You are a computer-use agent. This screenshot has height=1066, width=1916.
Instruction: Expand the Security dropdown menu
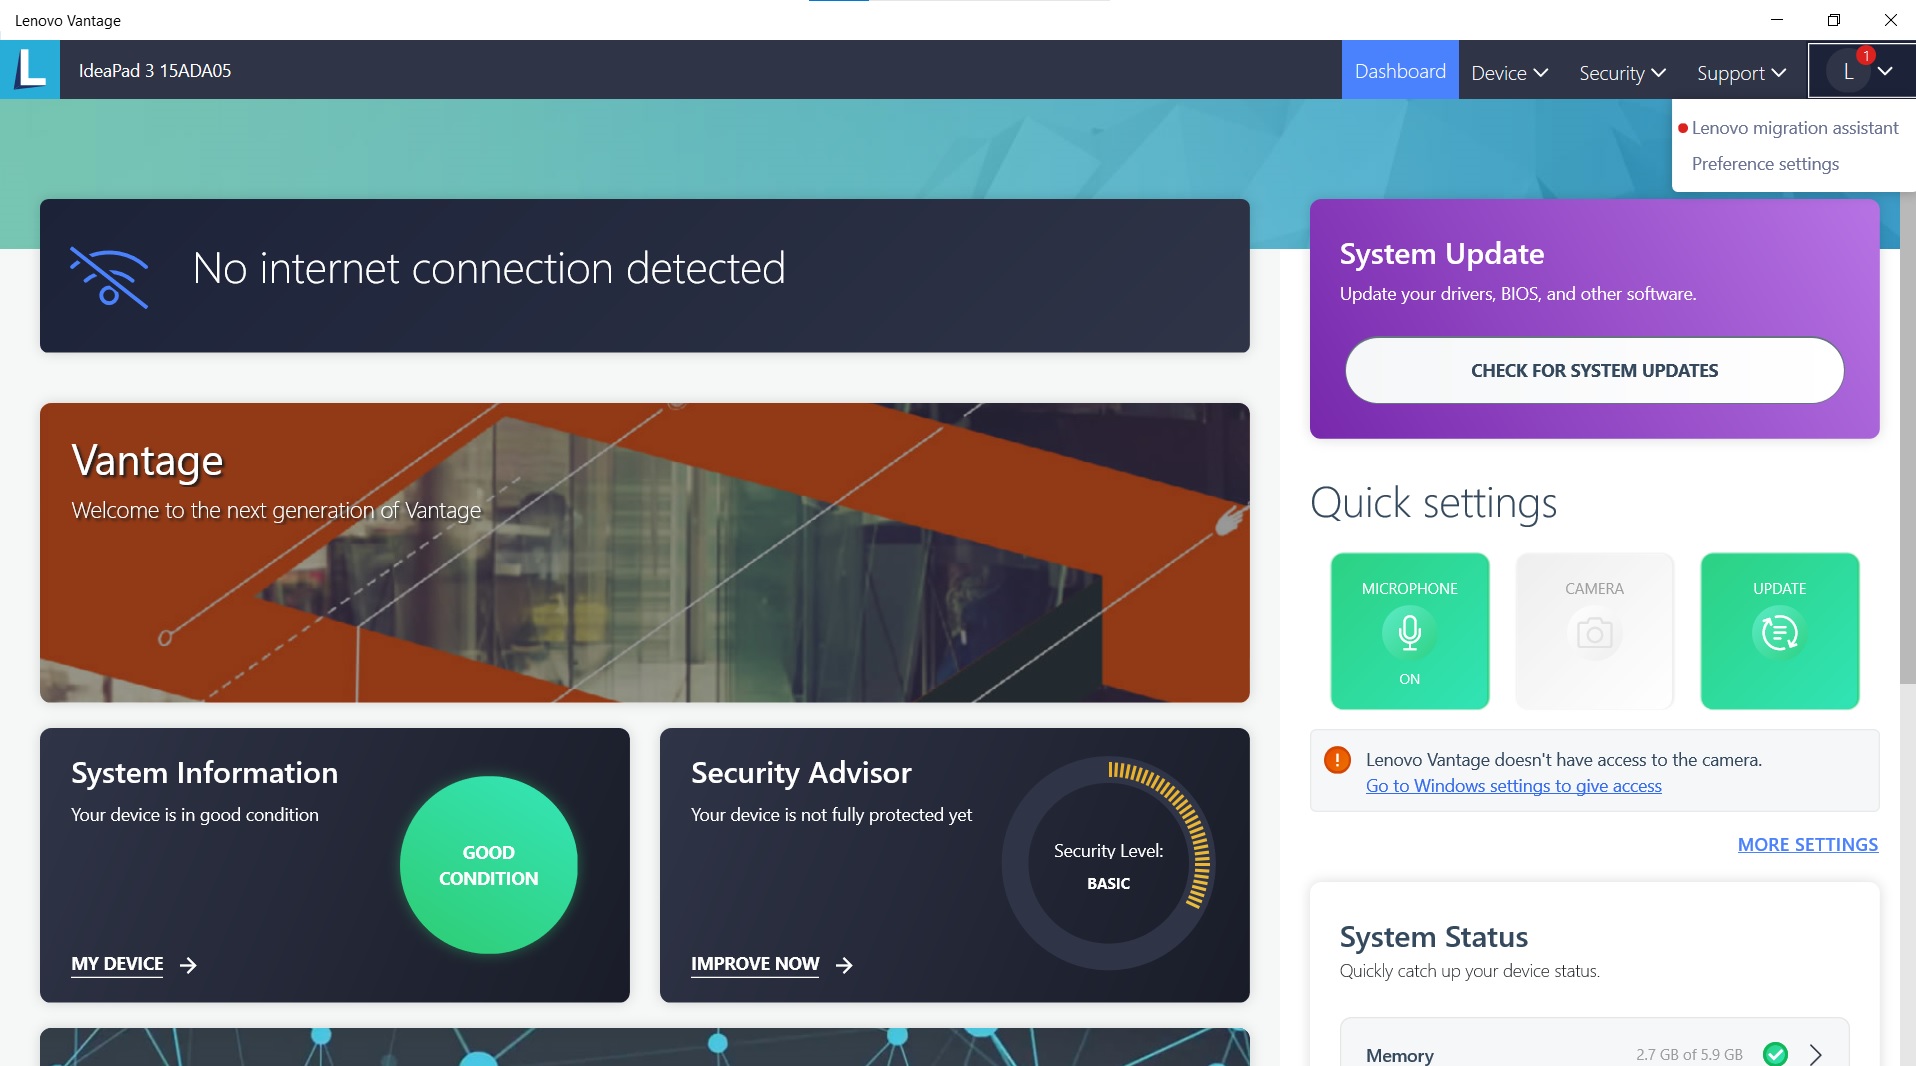point(1622,72)
